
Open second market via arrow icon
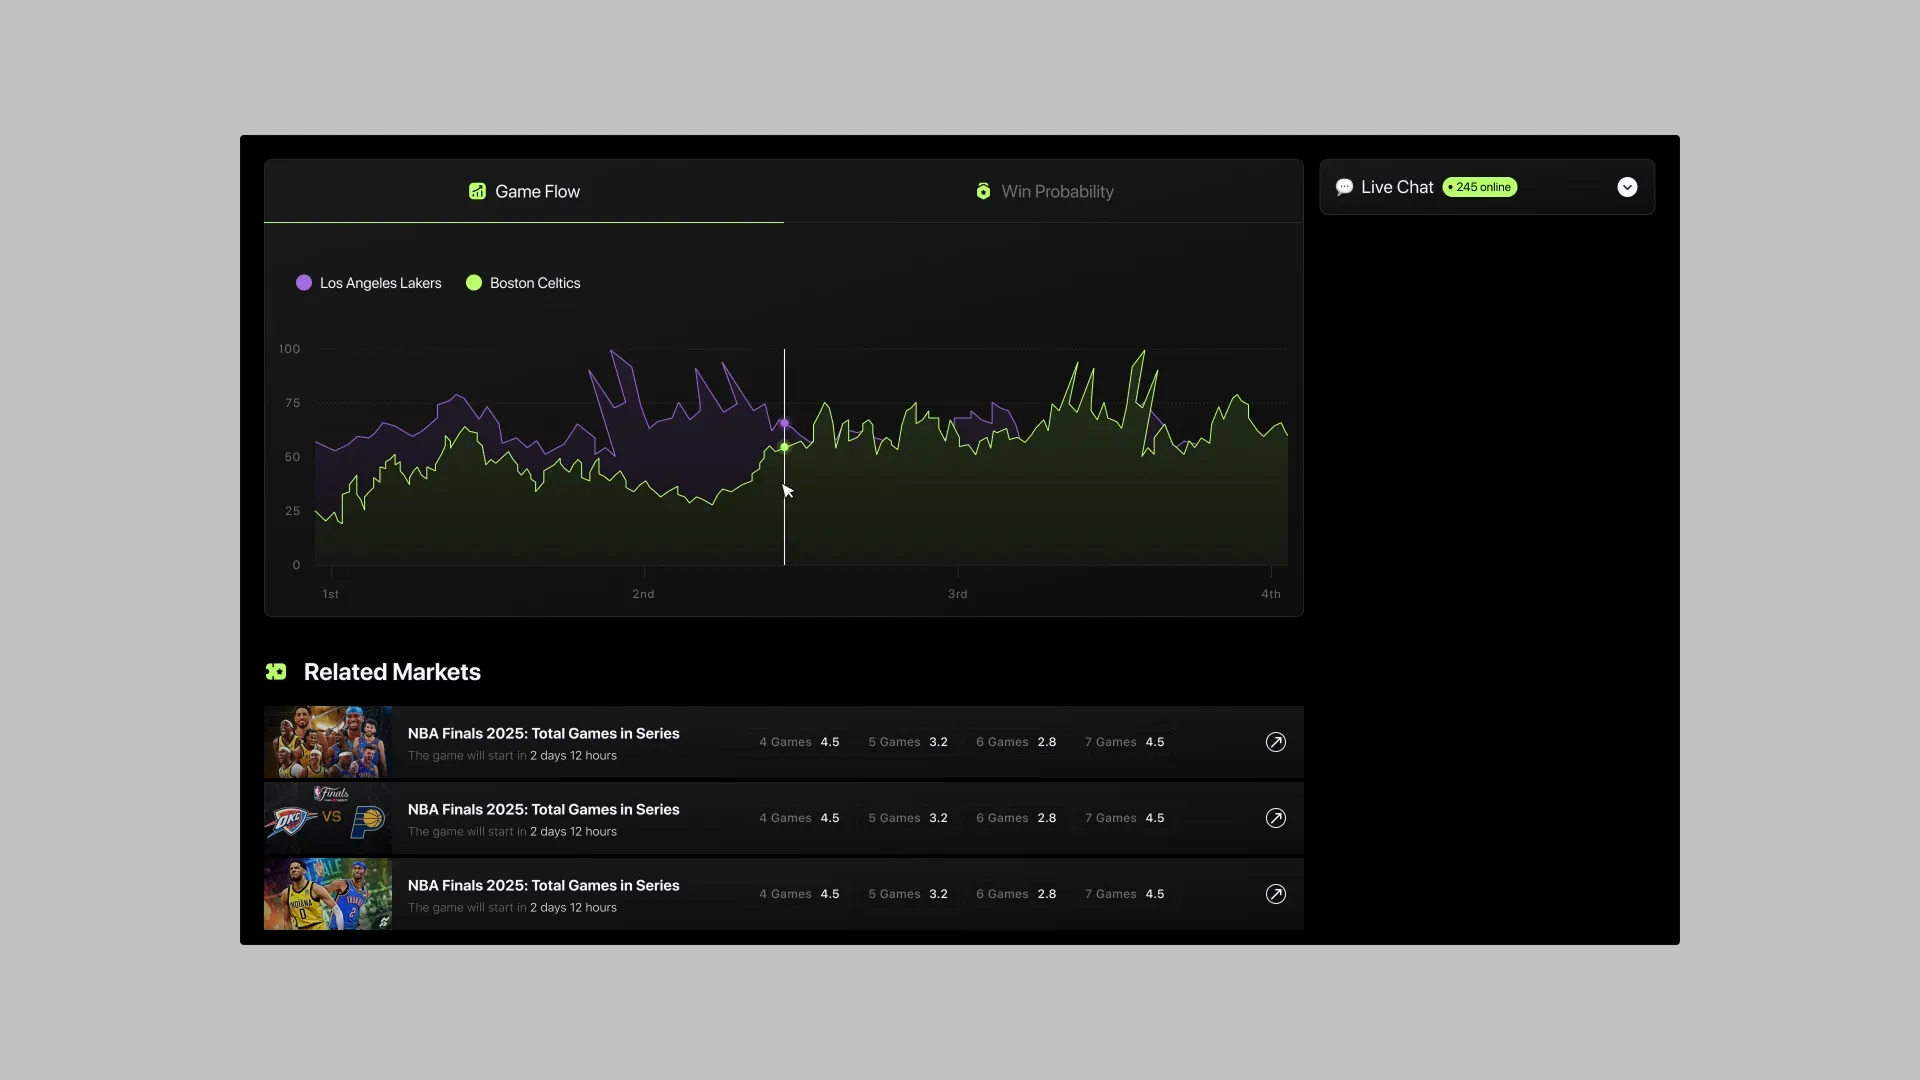(x=1275, y=818)
